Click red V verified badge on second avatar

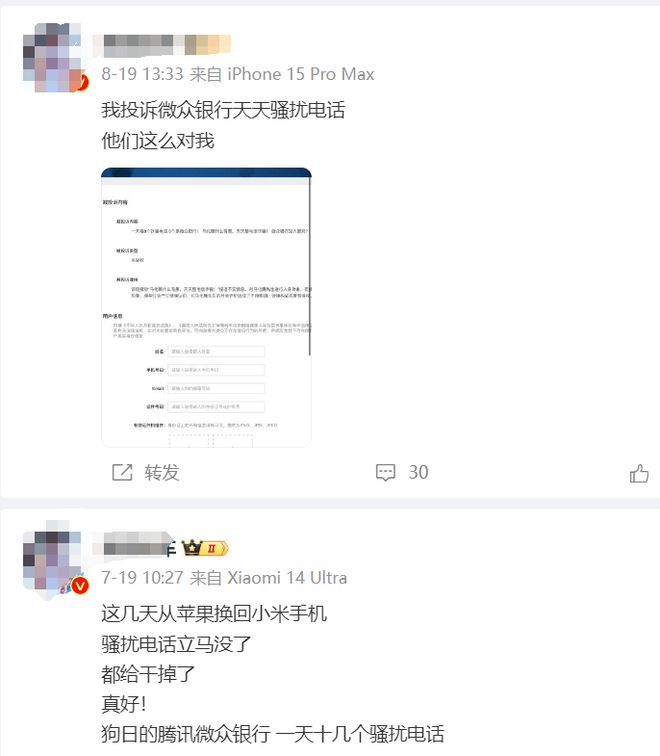pos(80,586)
